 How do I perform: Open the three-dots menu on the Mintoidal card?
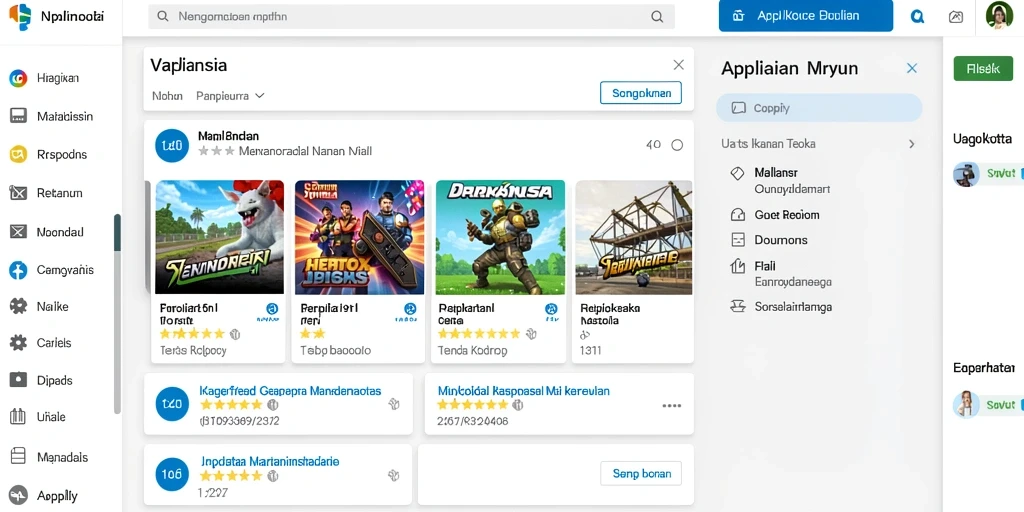(671, 406)
